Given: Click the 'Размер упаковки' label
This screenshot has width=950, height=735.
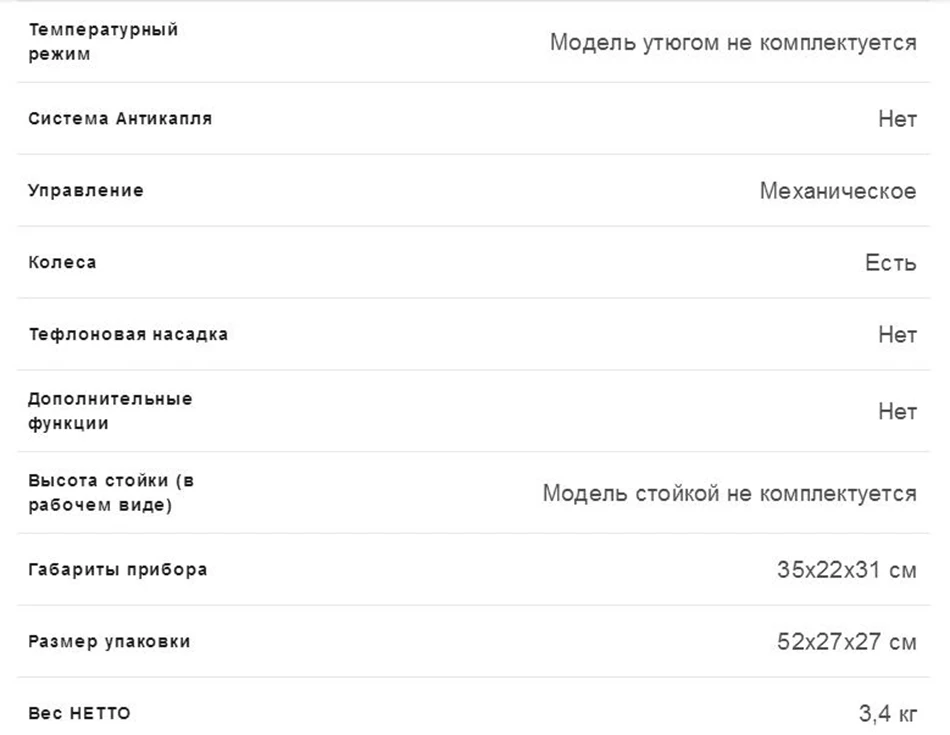Looking at the screenshot, I should (x=109, y=642).
